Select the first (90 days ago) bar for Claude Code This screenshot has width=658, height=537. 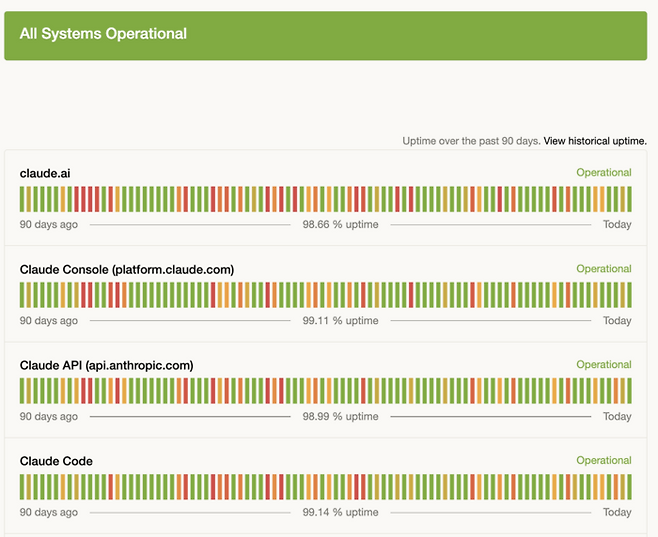pos(22,487)
